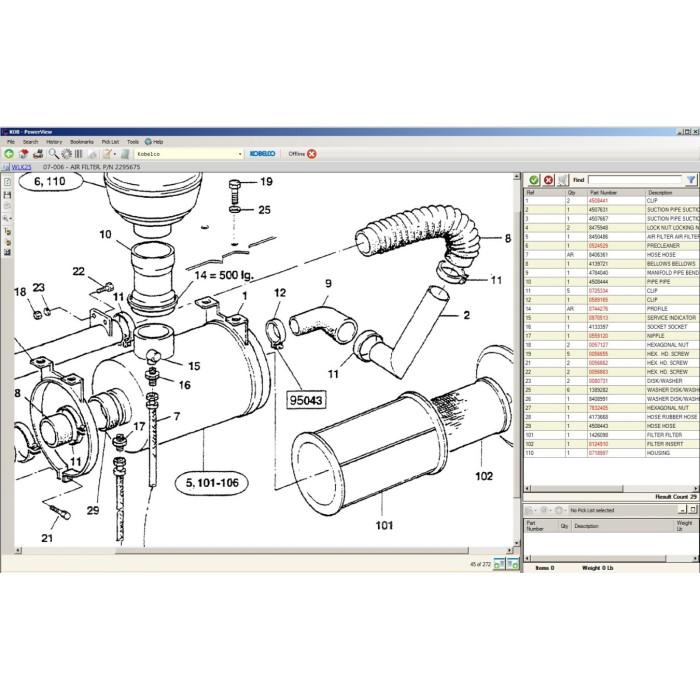Viewport: 700px width, 700px height.
Task: Click the red X clear icon in parts panel
Action: pos(548,180)
